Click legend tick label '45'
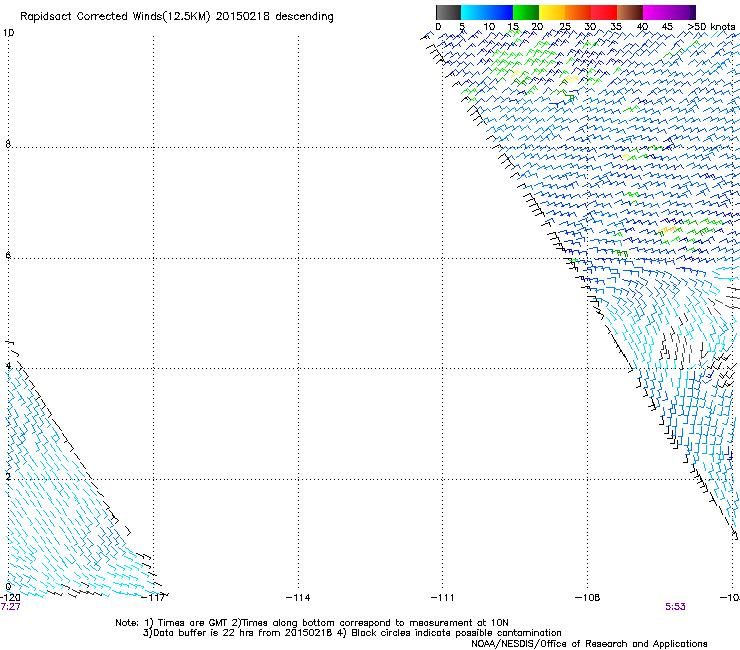The height and width of the screenshot is (650, 740). 667,27
